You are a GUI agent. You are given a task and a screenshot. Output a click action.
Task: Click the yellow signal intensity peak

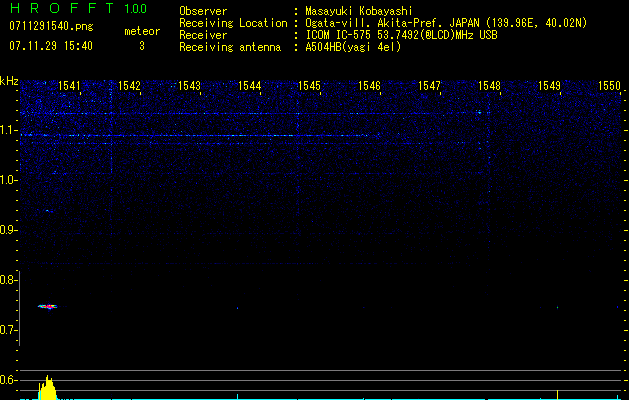tap(47, 388)
